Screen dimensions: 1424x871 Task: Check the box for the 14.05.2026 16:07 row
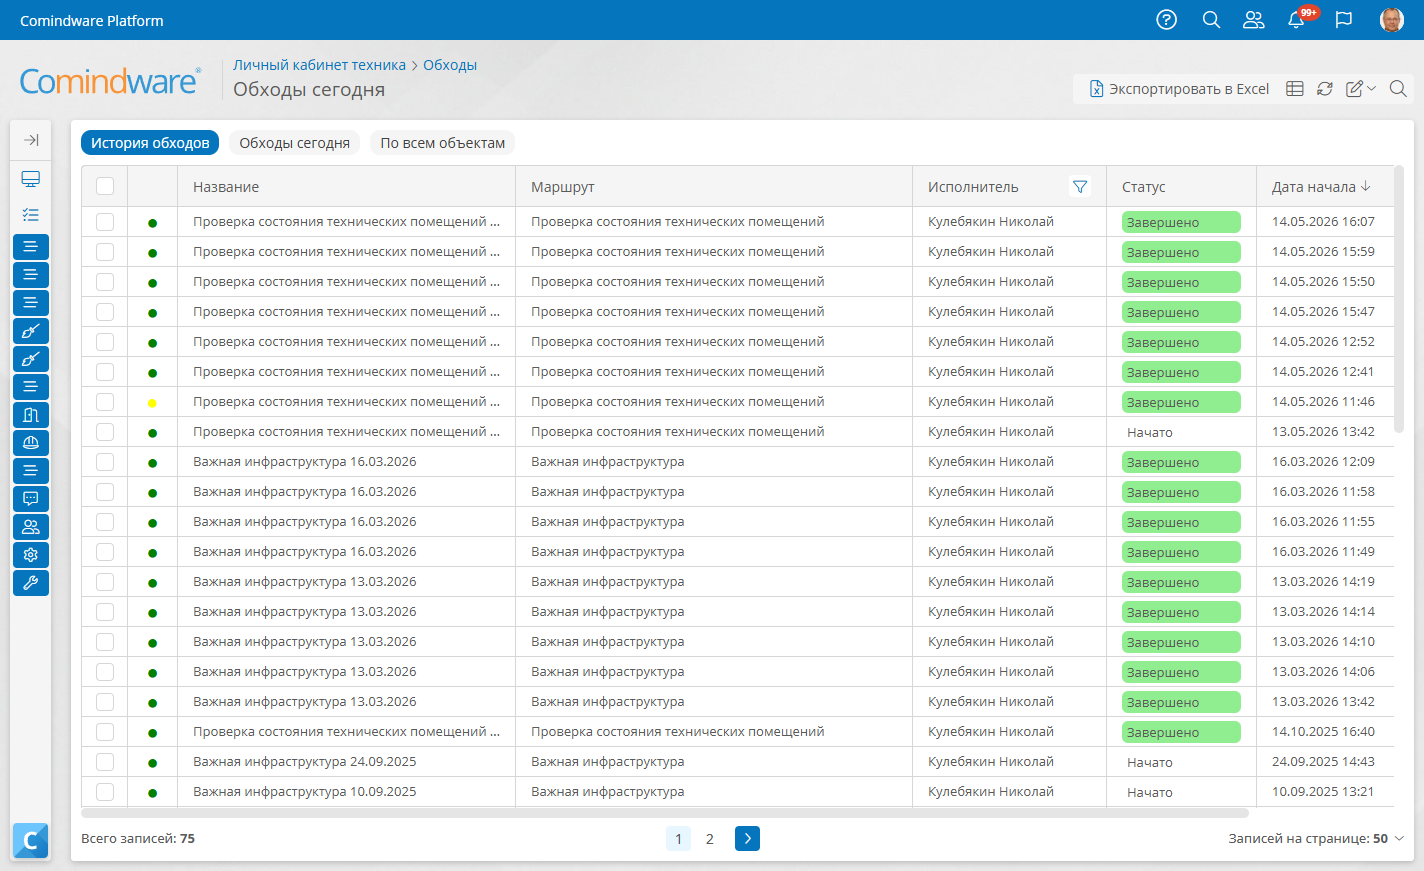tap(105, 222)
